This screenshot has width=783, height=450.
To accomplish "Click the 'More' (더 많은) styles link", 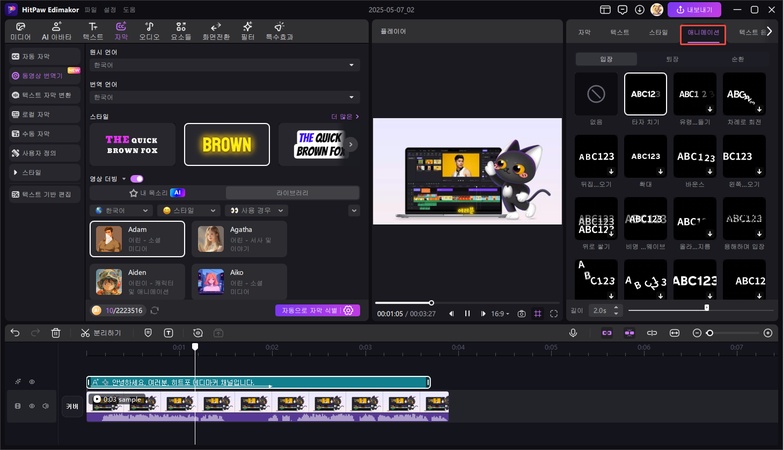I will 345,116.
